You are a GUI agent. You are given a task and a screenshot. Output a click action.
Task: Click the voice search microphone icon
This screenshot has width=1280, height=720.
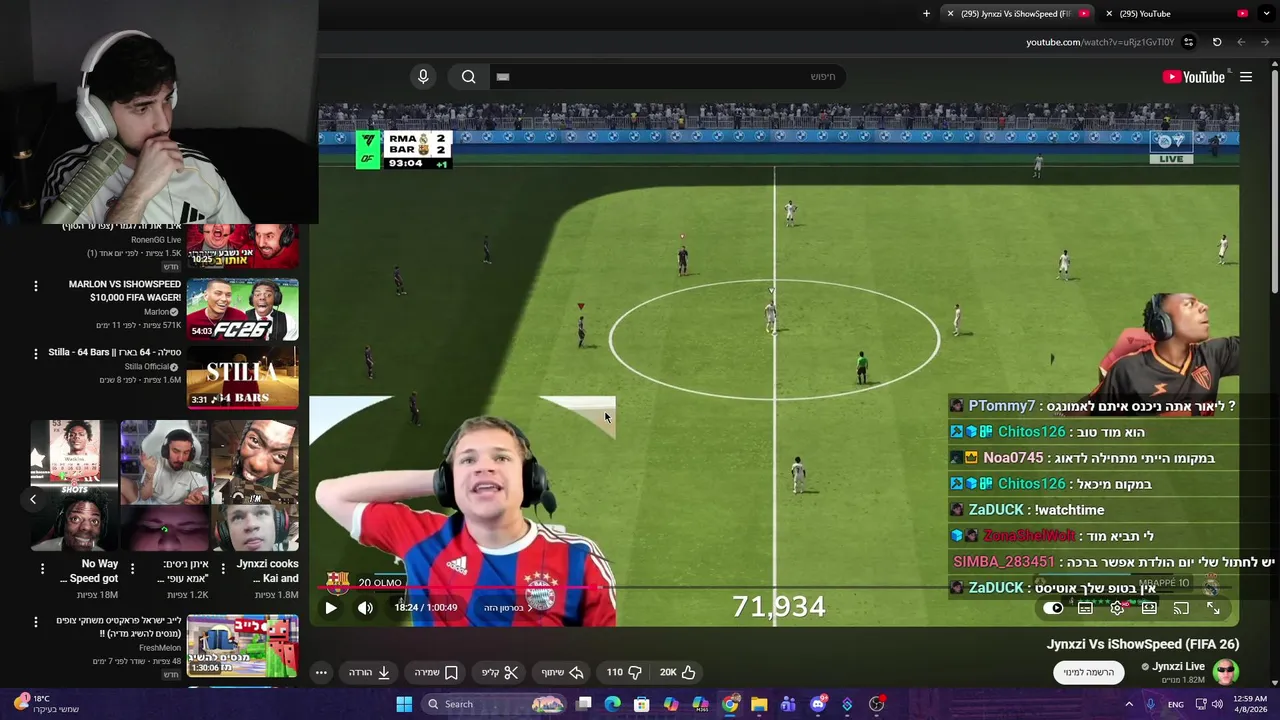tap(423, 77)
